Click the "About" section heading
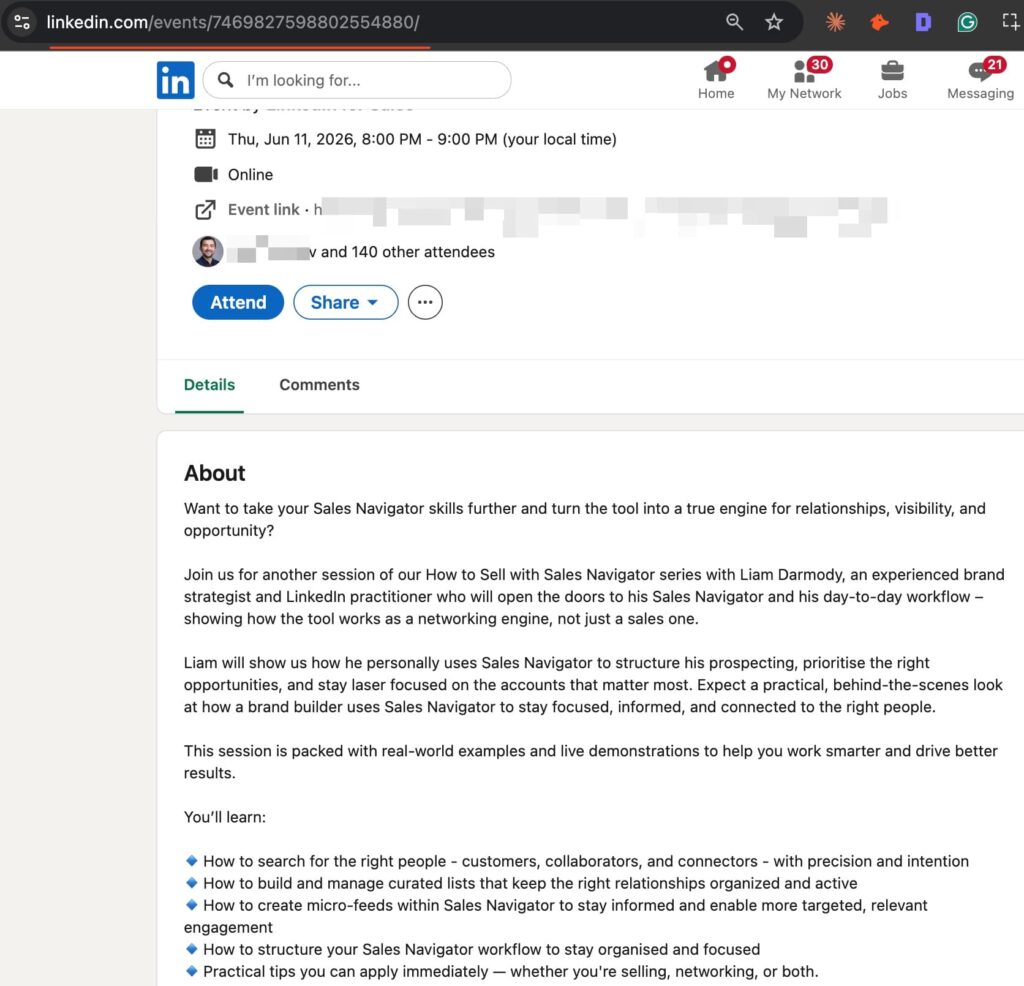Screen dimensions: 1024x986 click(214, 473)
